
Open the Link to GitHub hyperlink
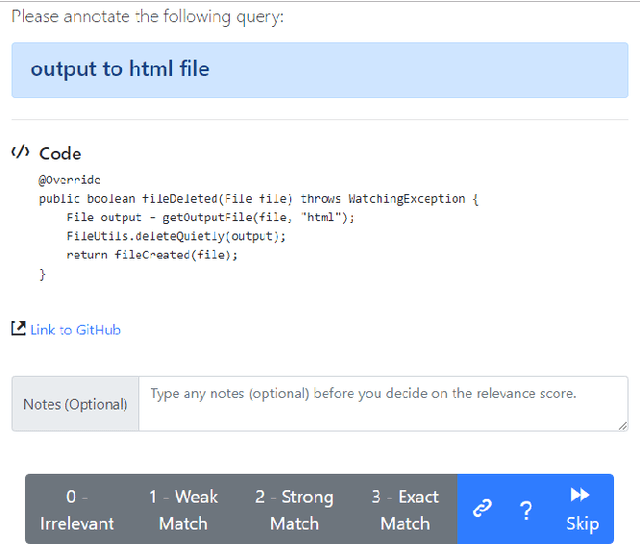[76, 330]
